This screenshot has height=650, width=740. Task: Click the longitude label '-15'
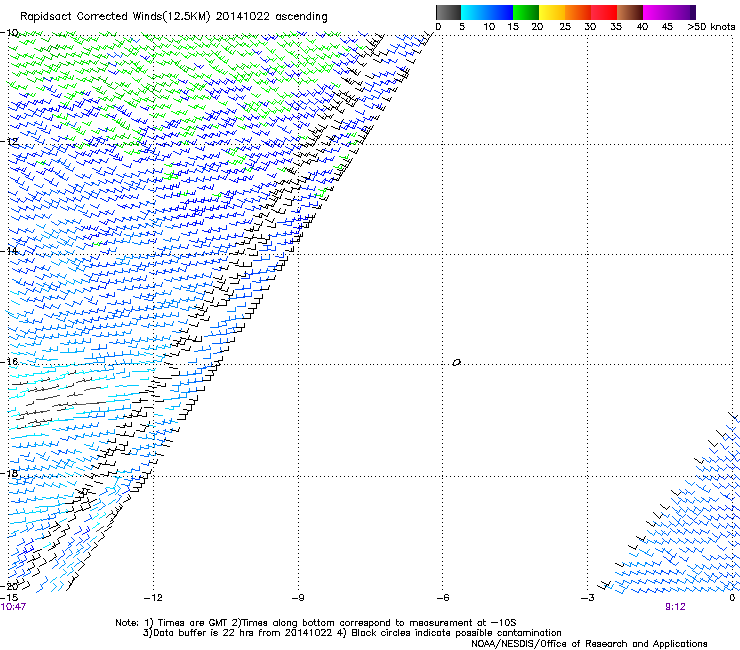9,598
